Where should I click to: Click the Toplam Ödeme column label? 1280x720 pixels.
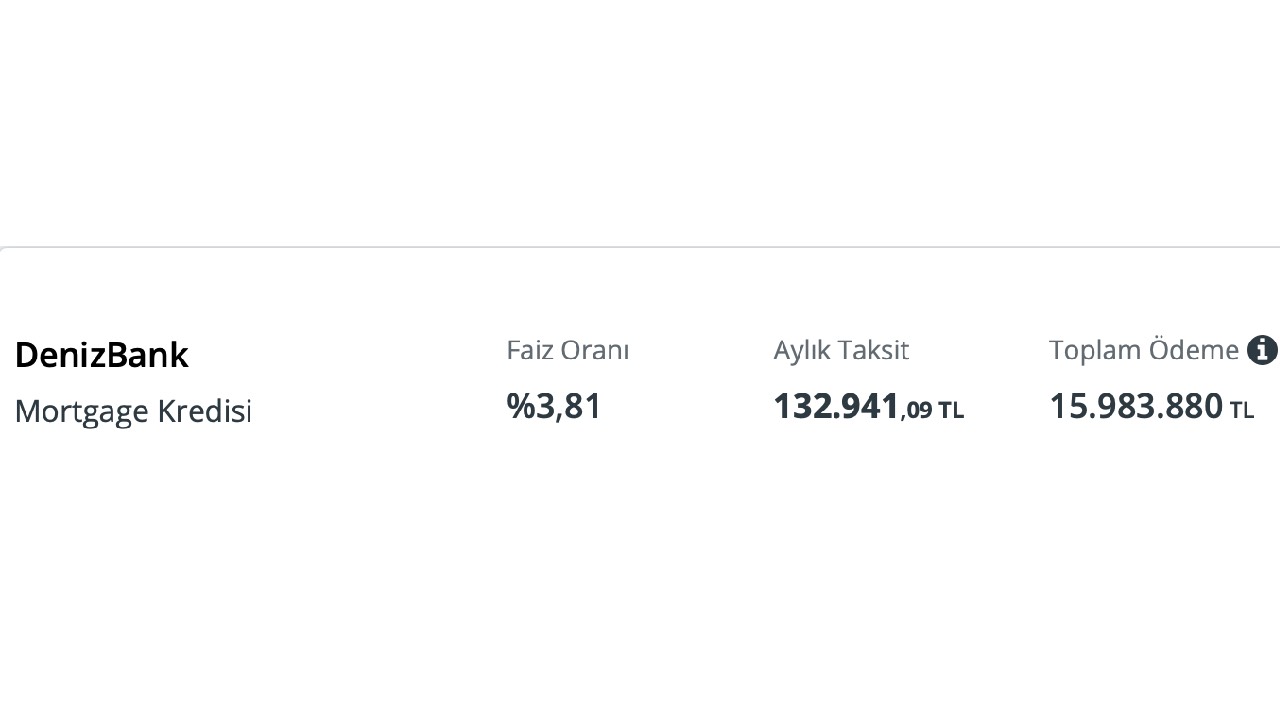point(1143,350)
